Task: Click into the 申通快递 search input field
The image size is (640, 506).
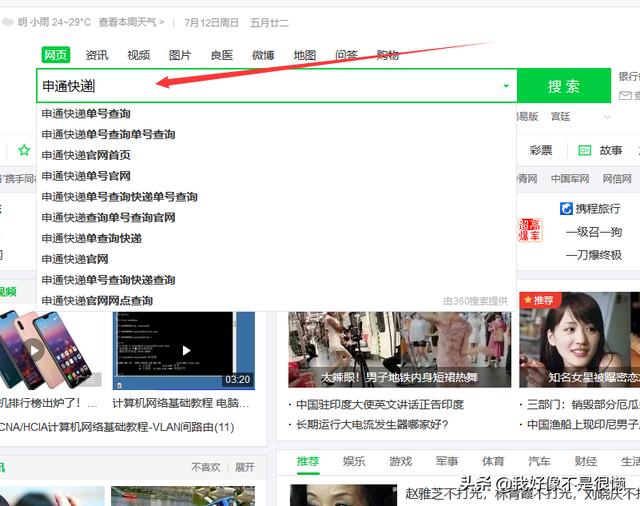Action: pyautogui.click(x=269, y=86)
